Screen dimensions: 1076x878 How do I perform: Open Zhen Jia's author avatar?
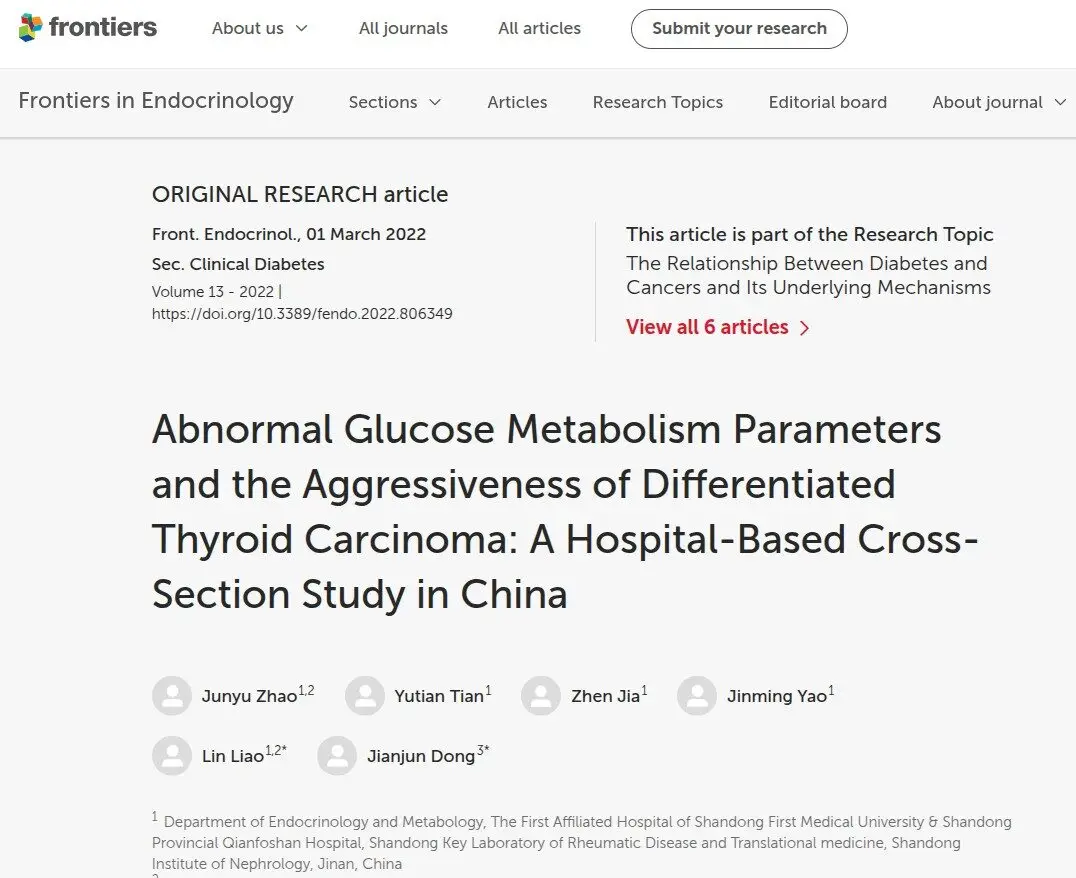(541, 695)
